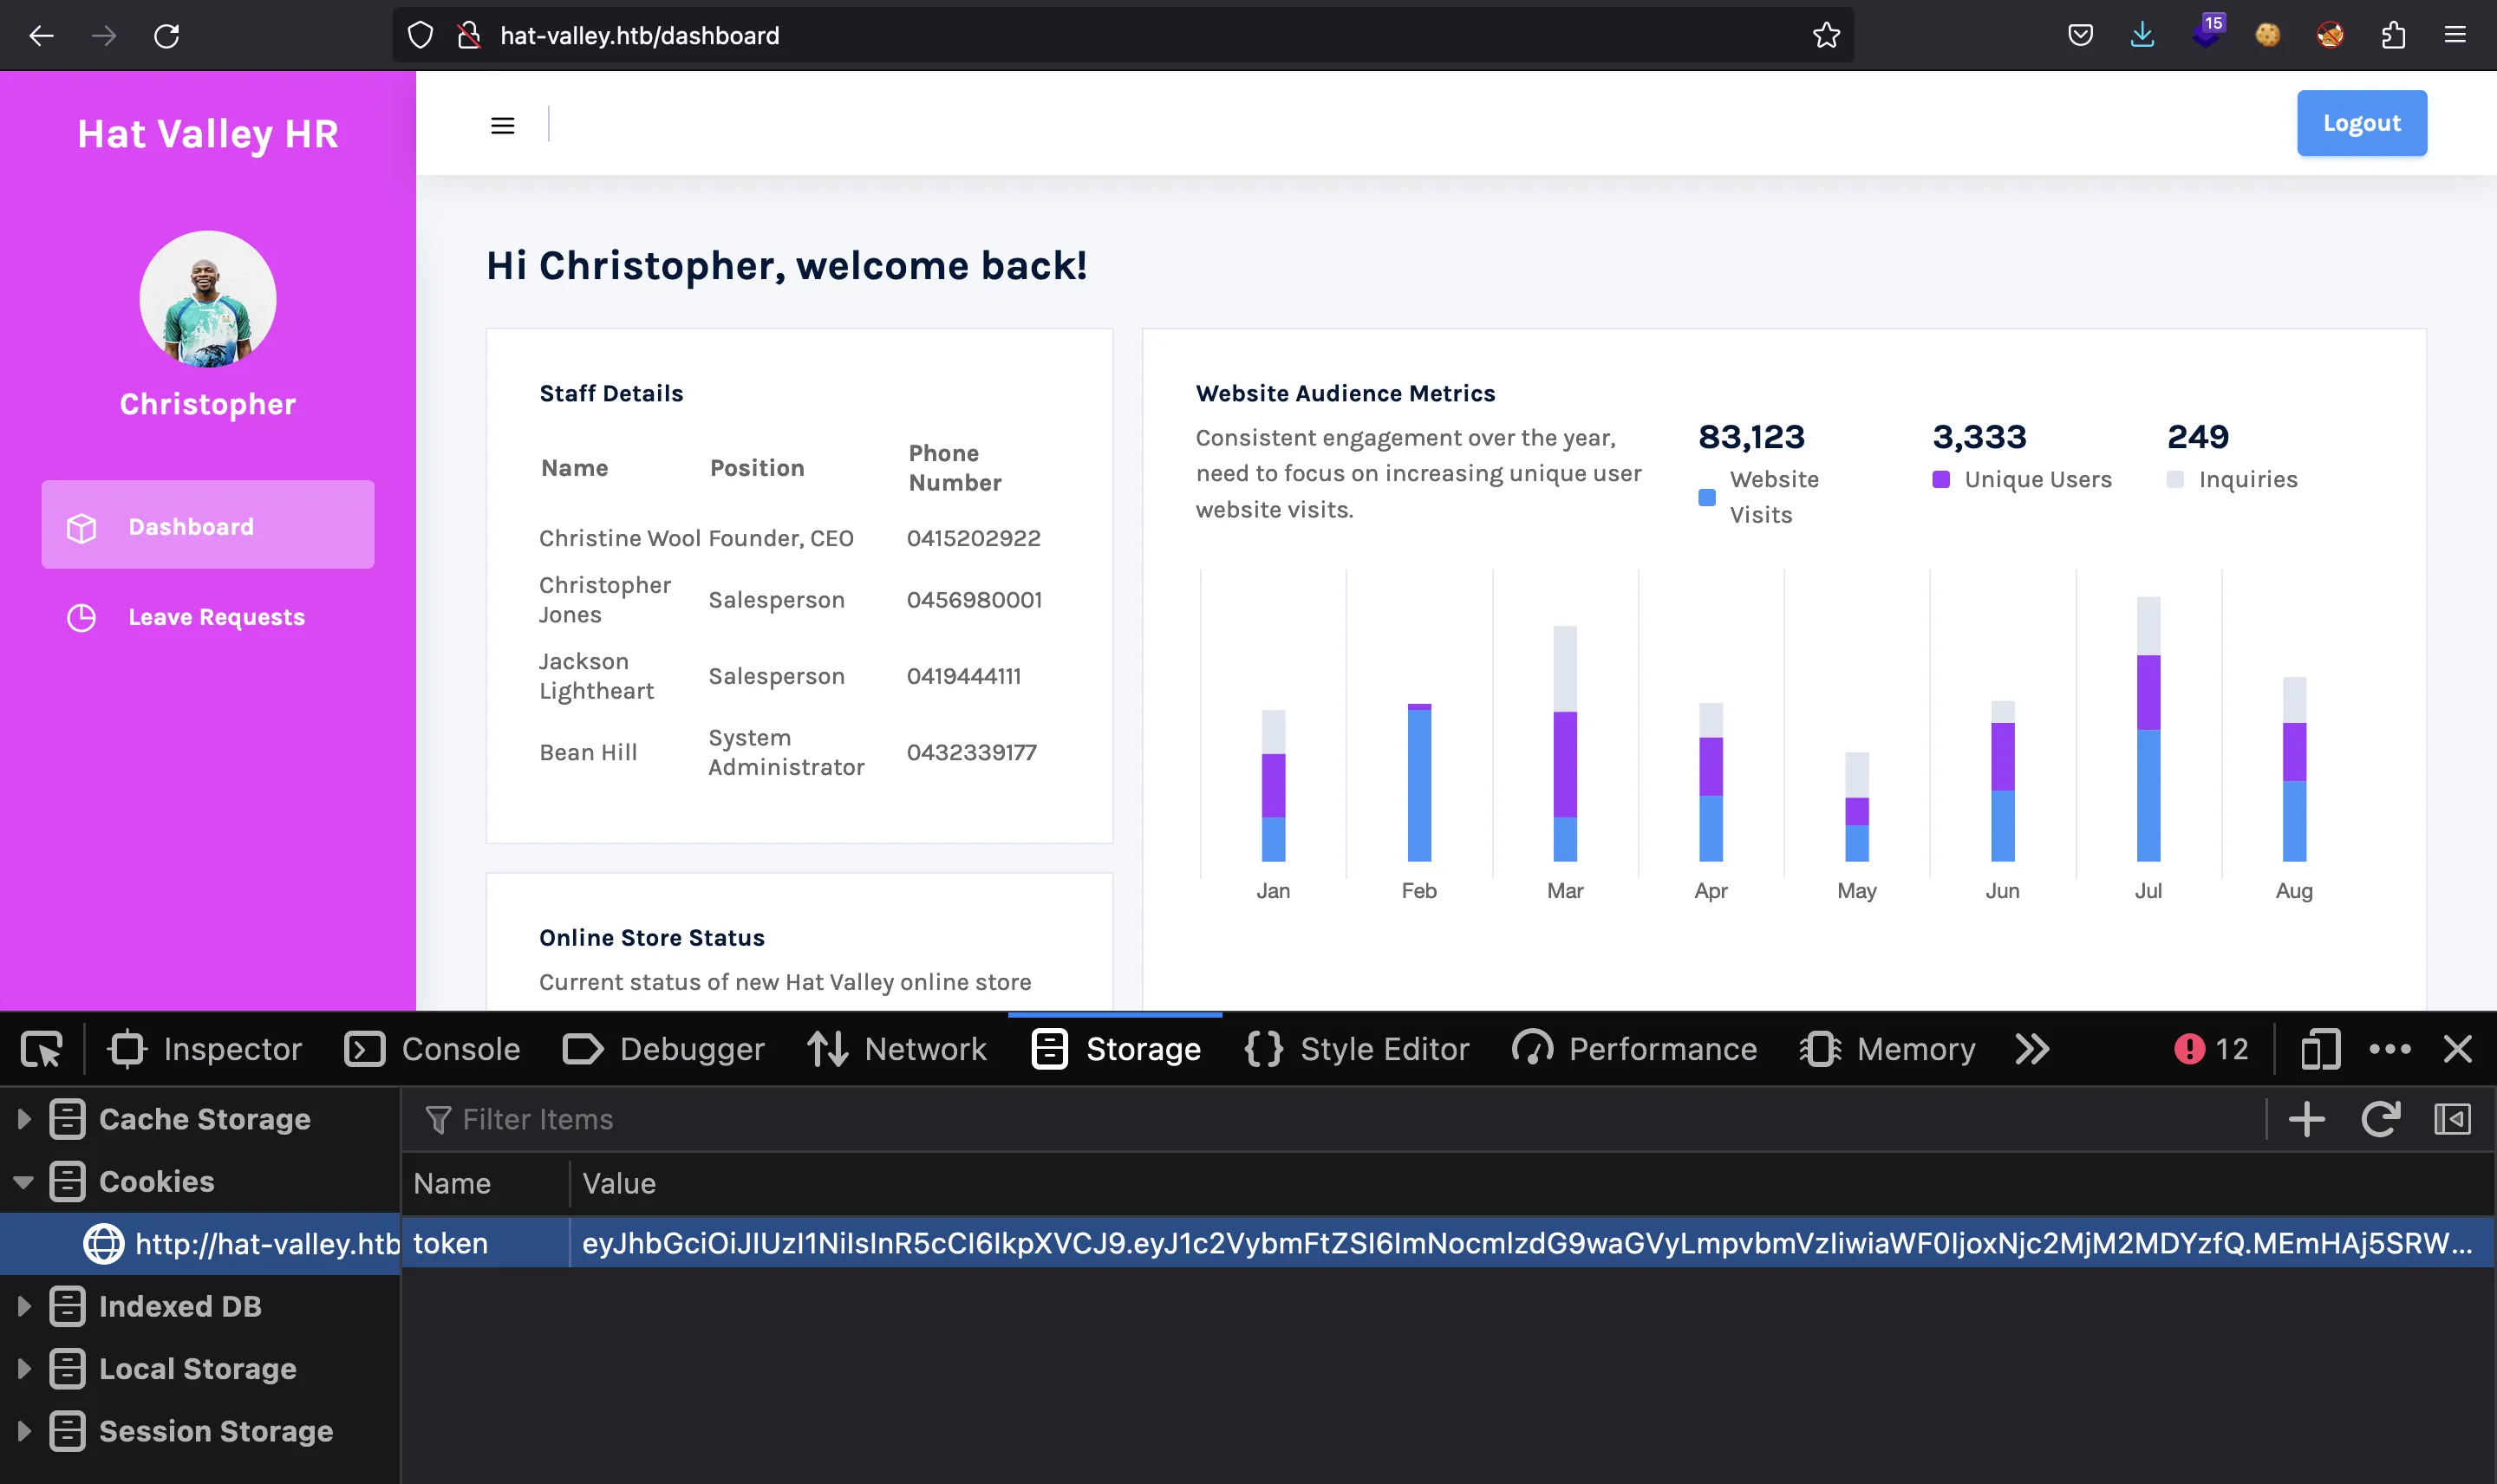
Task: Sort cookies by the Value column header
Action: pos(1530,1184)
